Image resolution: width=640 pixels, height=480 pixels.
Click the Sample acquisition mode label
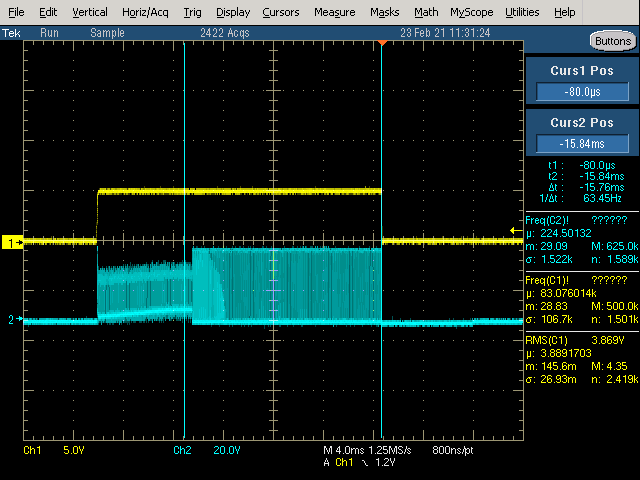point(107,33)
